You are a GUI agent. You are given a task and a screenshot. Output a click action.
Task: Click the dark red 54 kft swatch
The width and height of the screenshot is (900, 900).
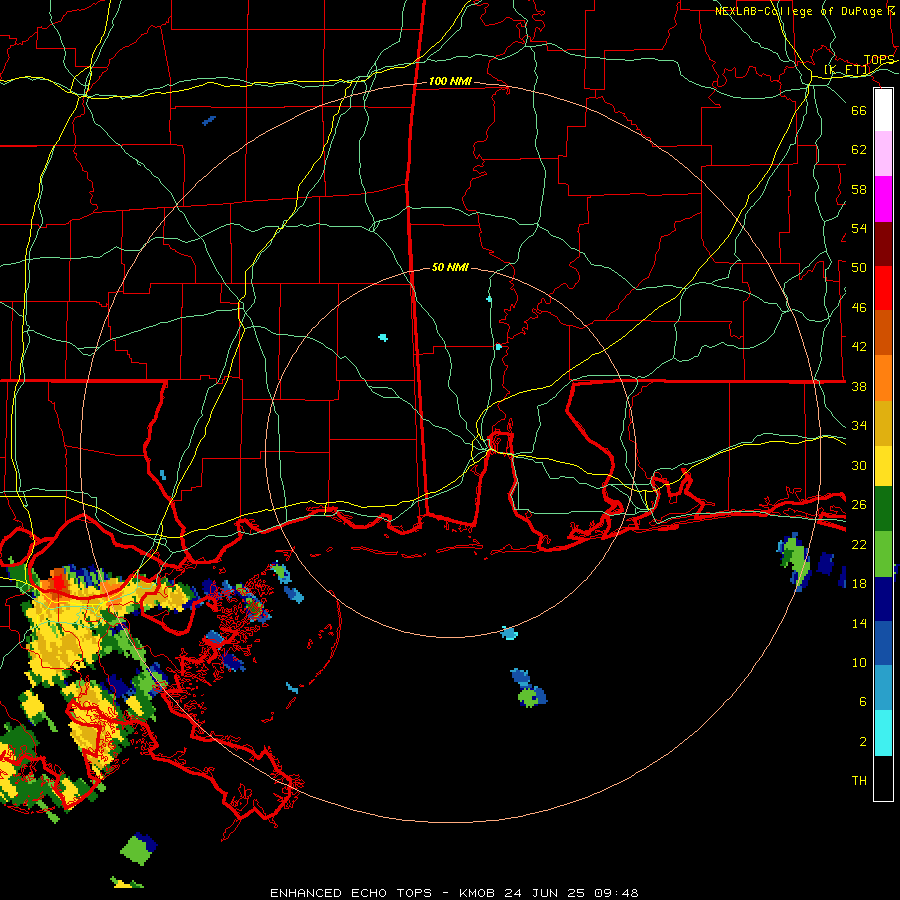(883, 243)
